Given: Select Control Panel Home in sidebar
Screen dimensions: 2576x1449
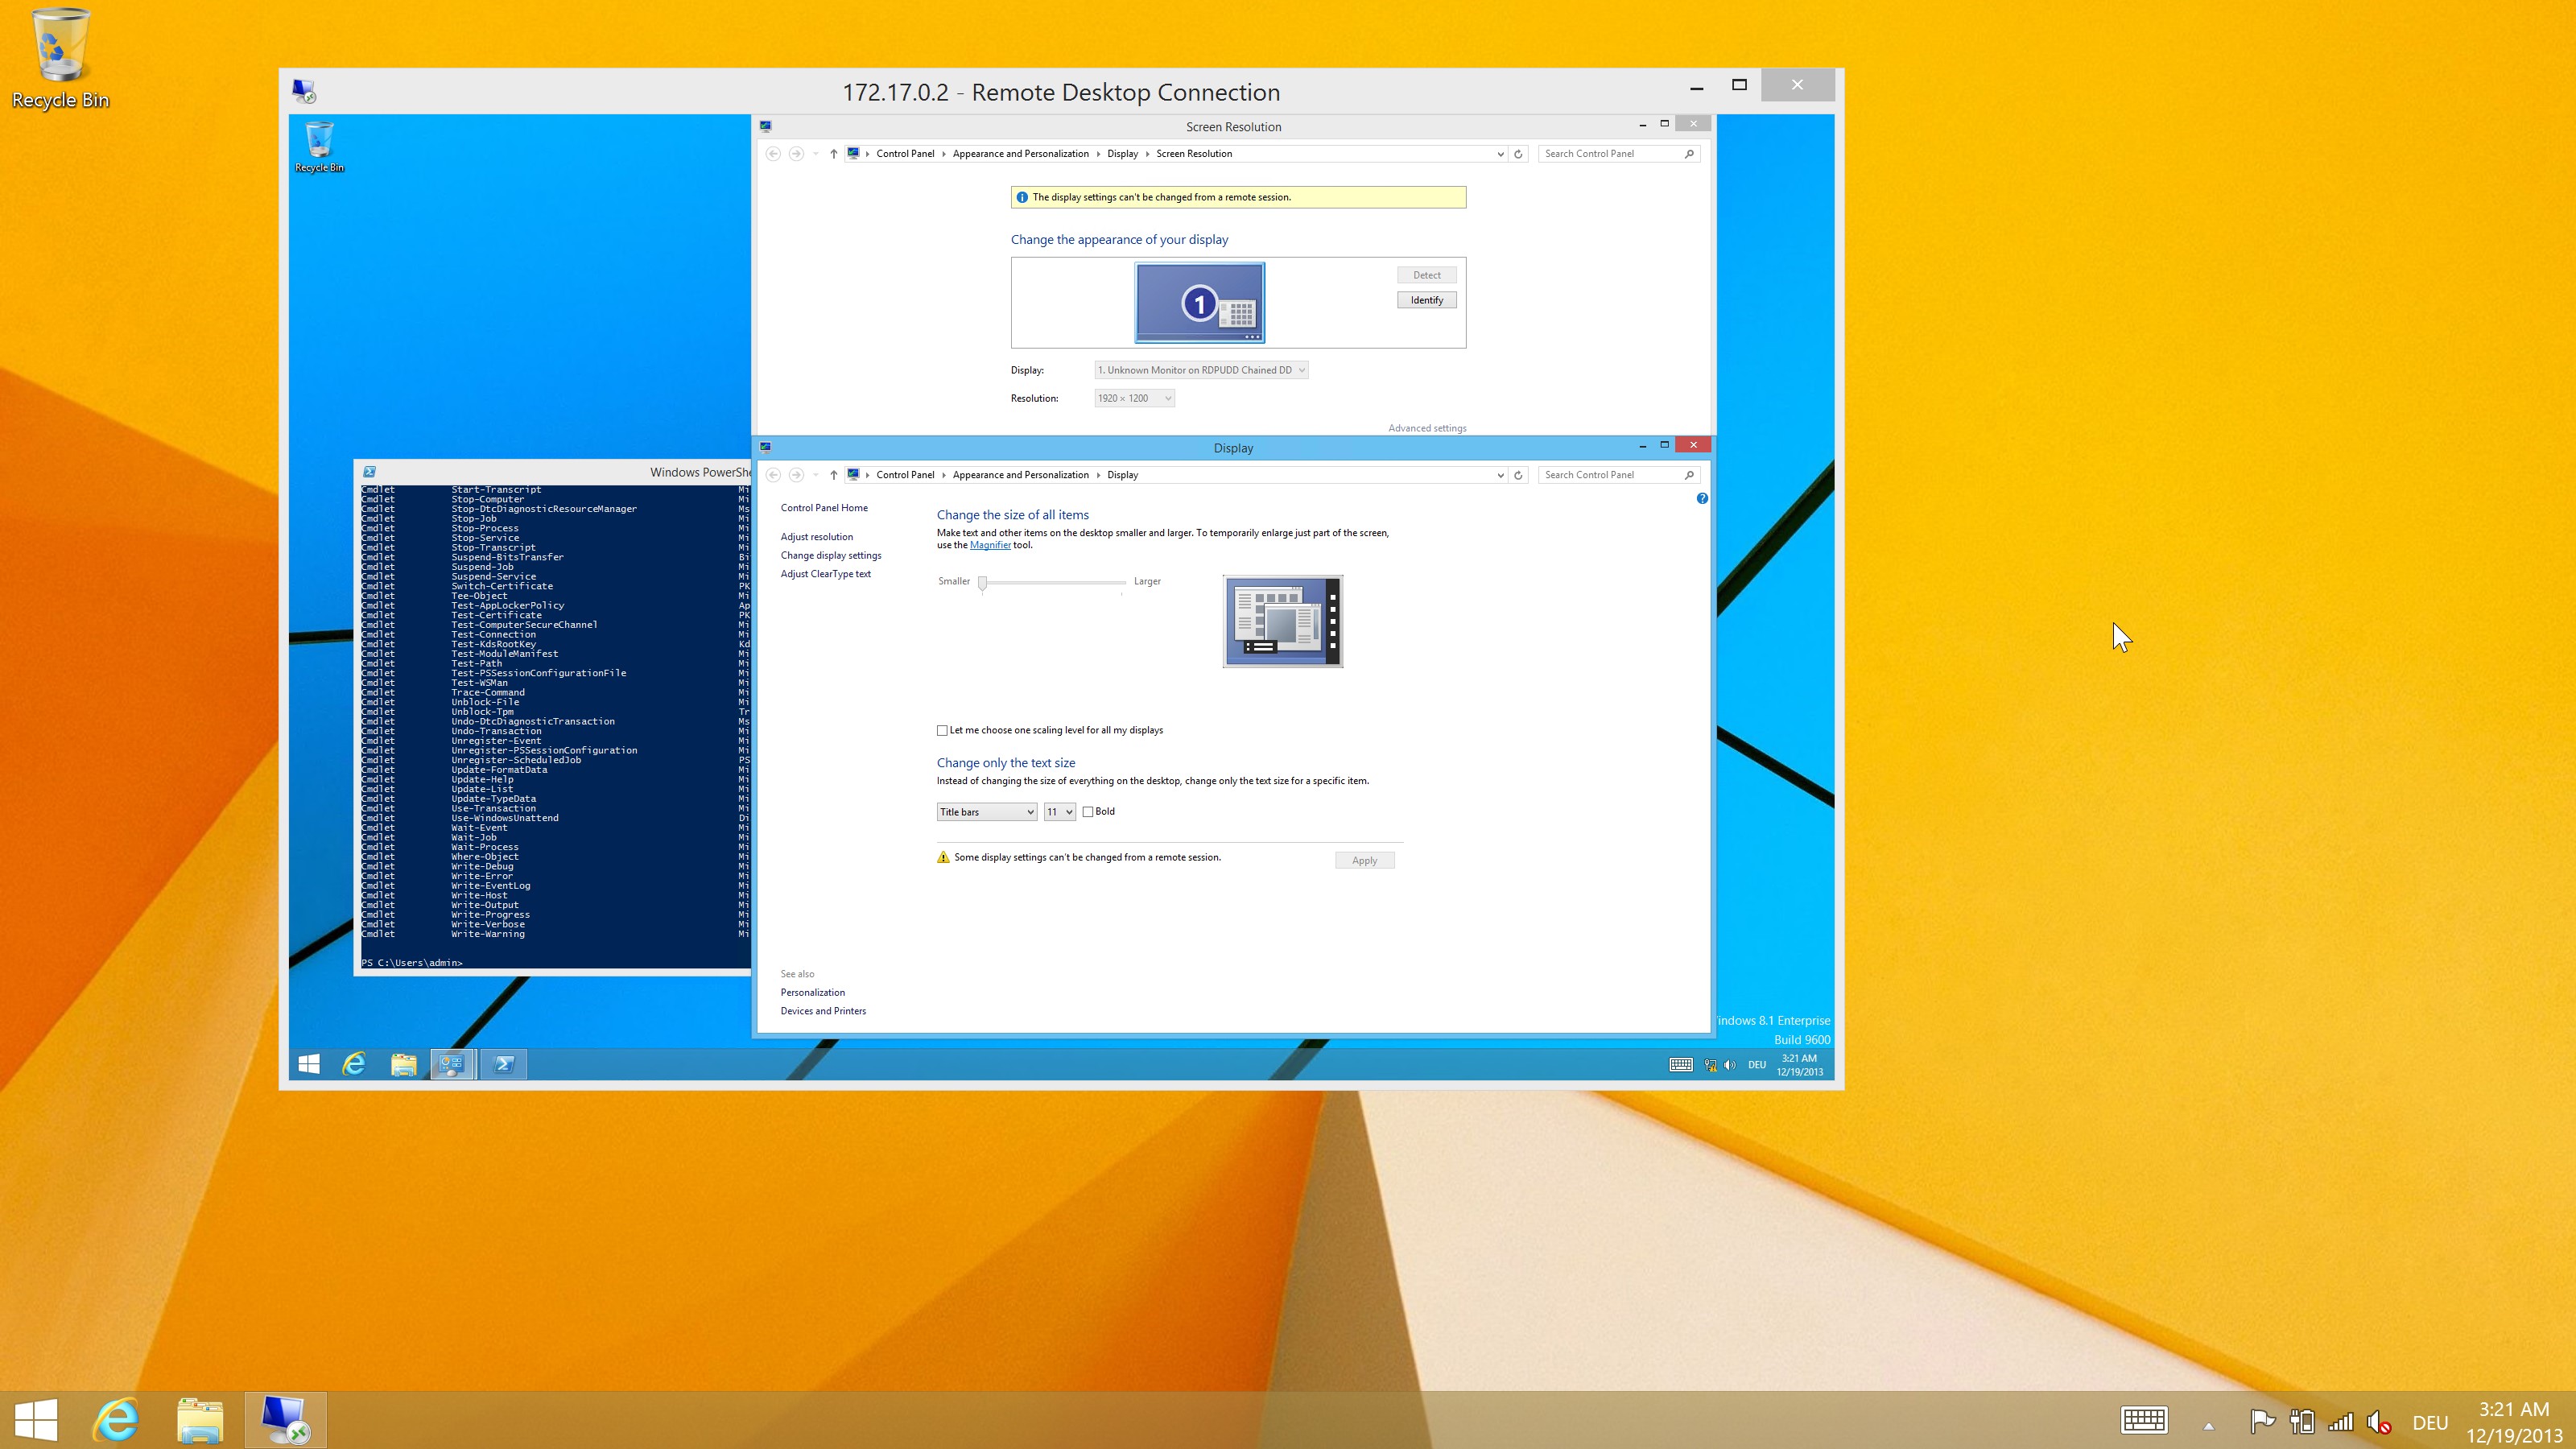Looking at the screenshot, I should [824, 508].
